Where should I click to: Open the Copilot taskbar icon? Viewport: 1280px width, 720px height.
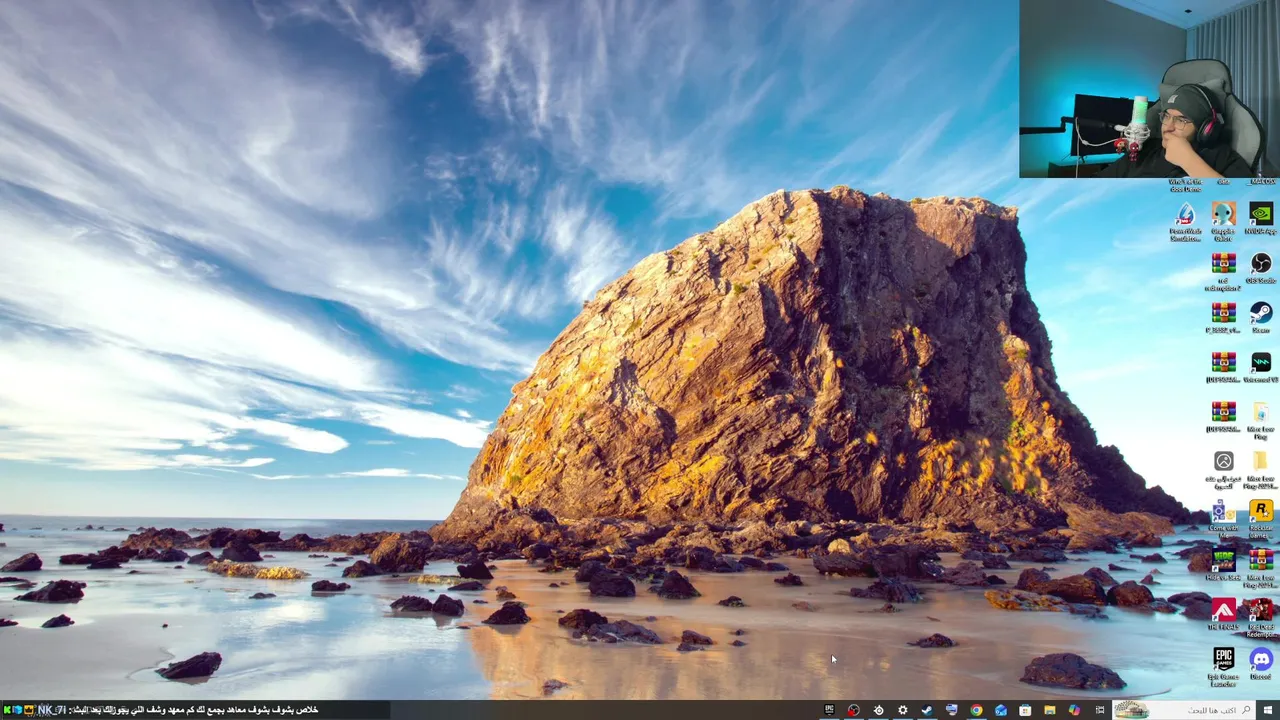pos(1074,710)
